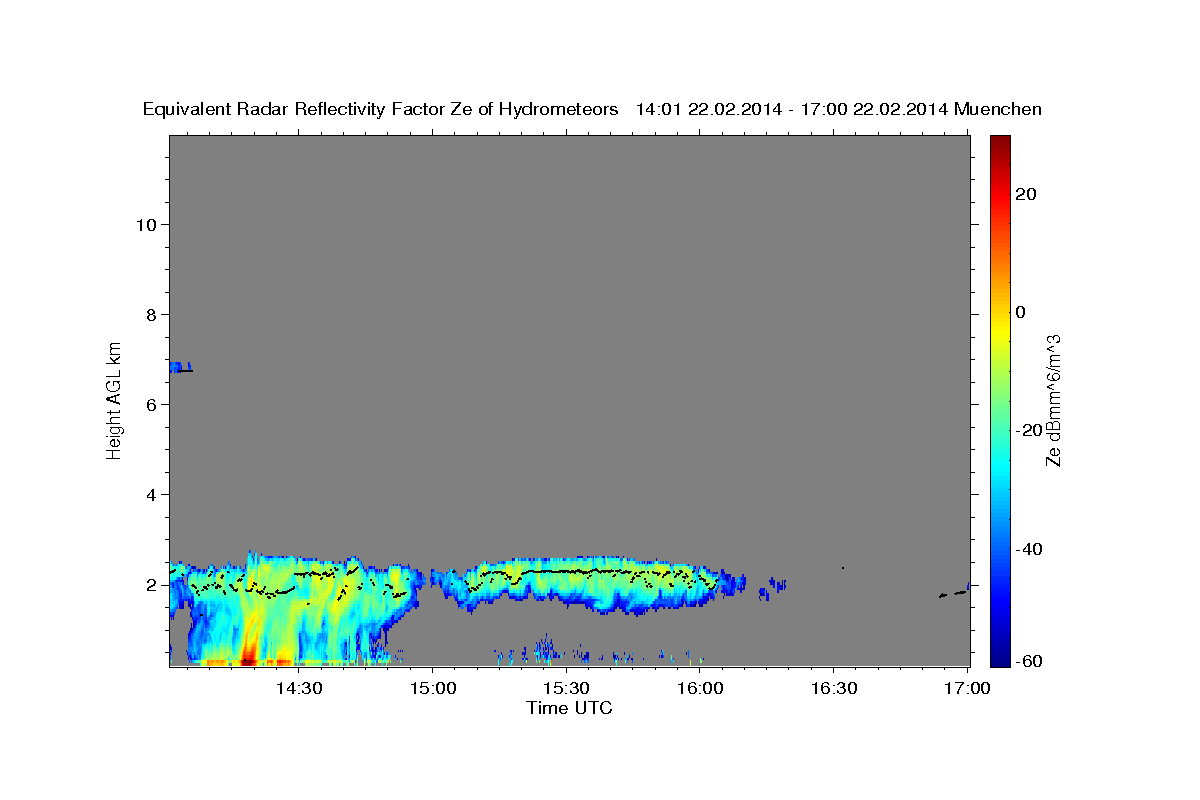Click the height tick label 10
This screenshot has width=1200, height=800.
click(x=146, y=224)
